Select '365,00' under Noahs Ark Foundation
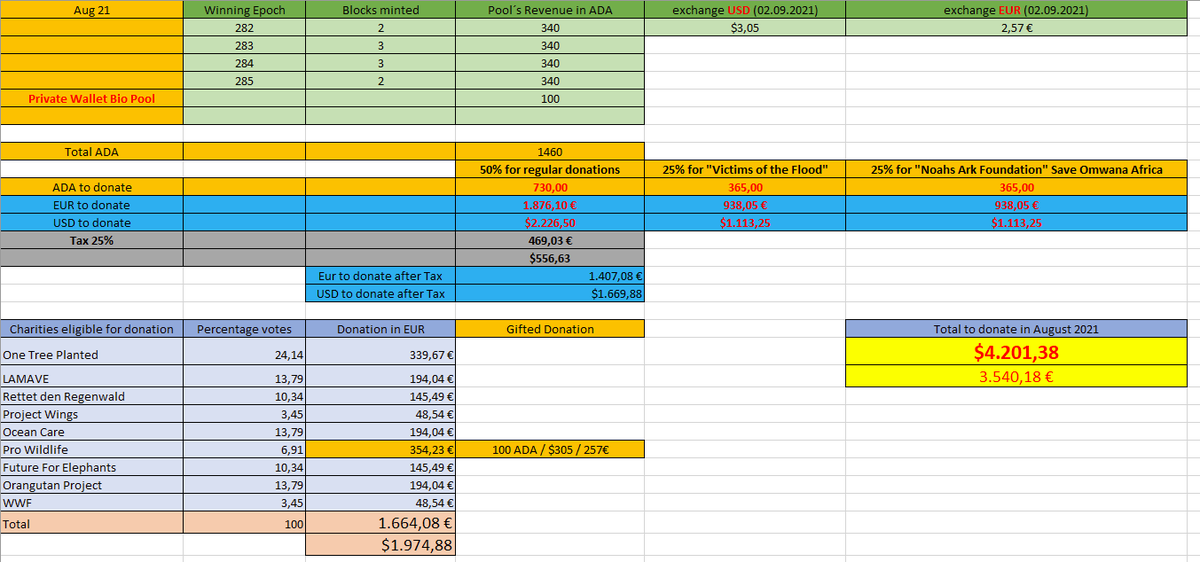This screenshot has height=562, width=1200. [1017, 187]
